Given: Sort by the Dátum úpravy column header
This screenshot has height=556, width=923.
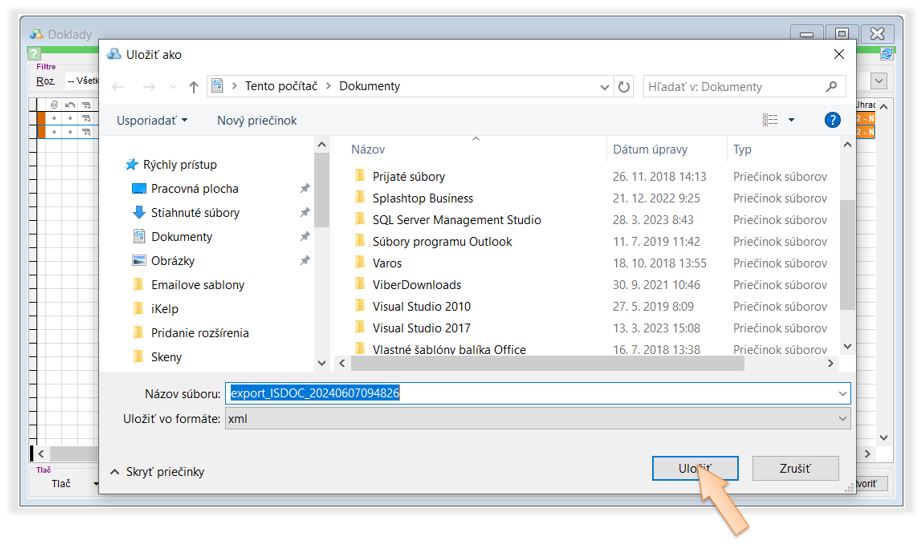Looking at the screenshot, I should (650, 150).
